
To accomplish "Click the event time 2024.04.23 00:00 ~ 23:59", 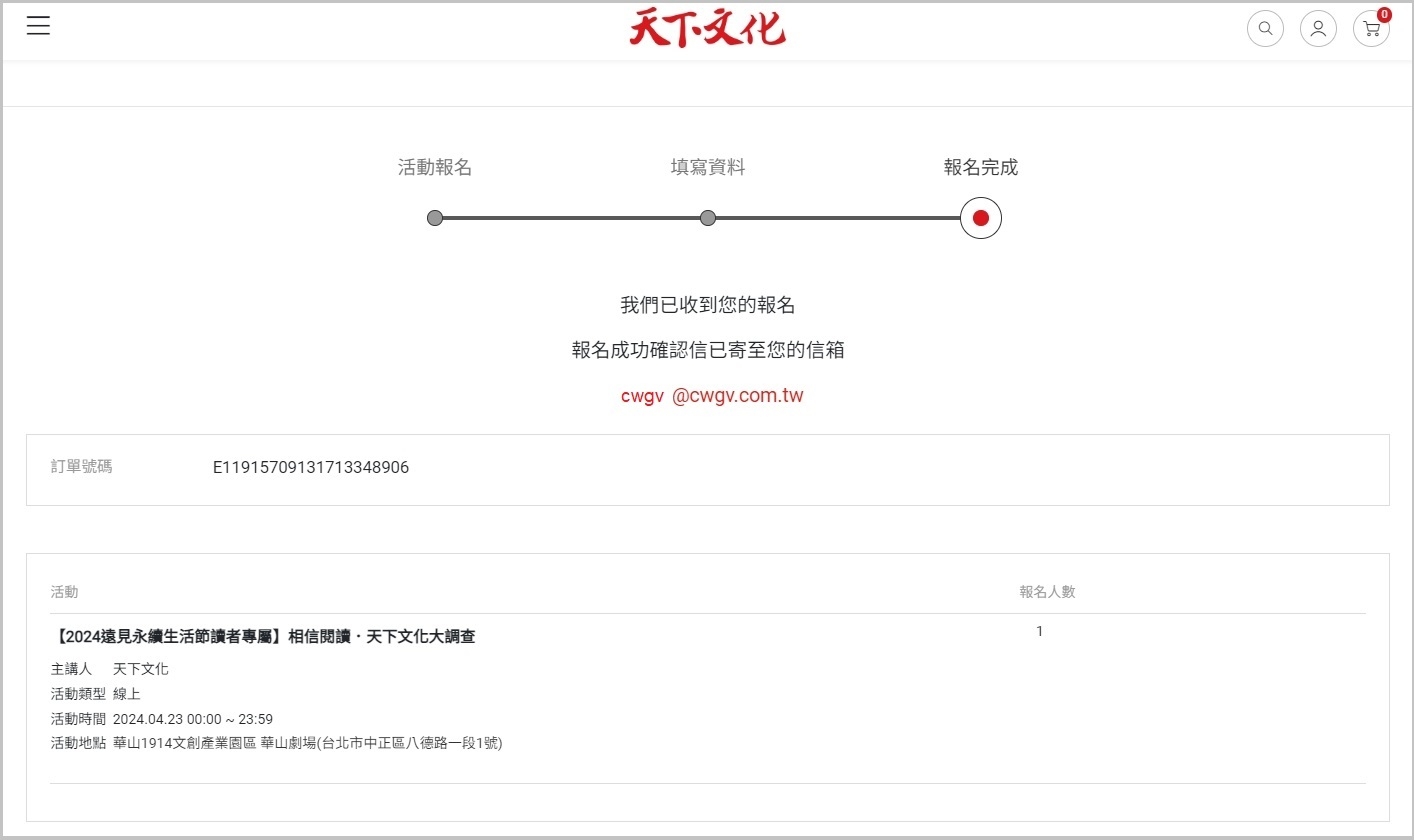I will click(x=193, y=719).
